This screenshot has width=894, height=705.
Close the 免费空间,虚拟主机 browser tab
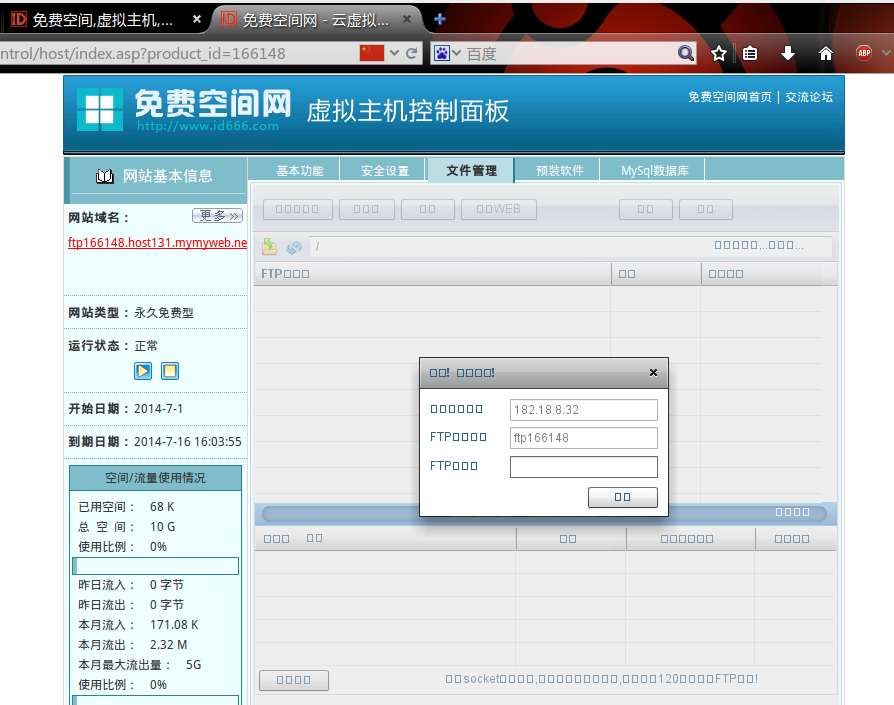[x=197, y=19]
